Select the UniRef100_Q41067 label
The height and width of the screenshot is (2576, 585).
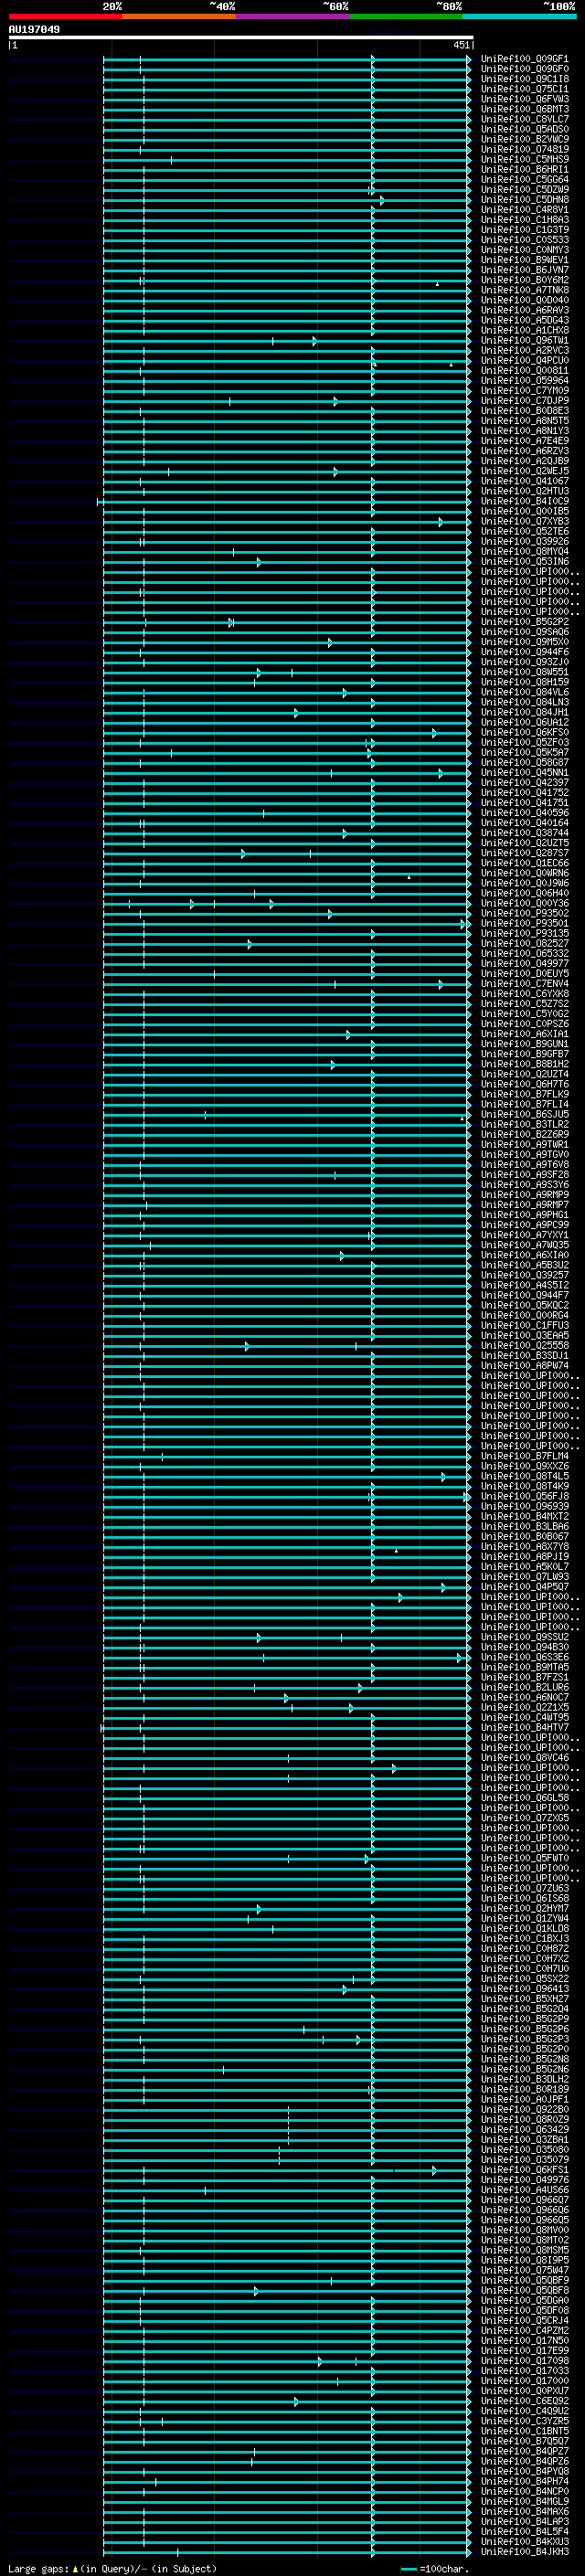(525, 481)
